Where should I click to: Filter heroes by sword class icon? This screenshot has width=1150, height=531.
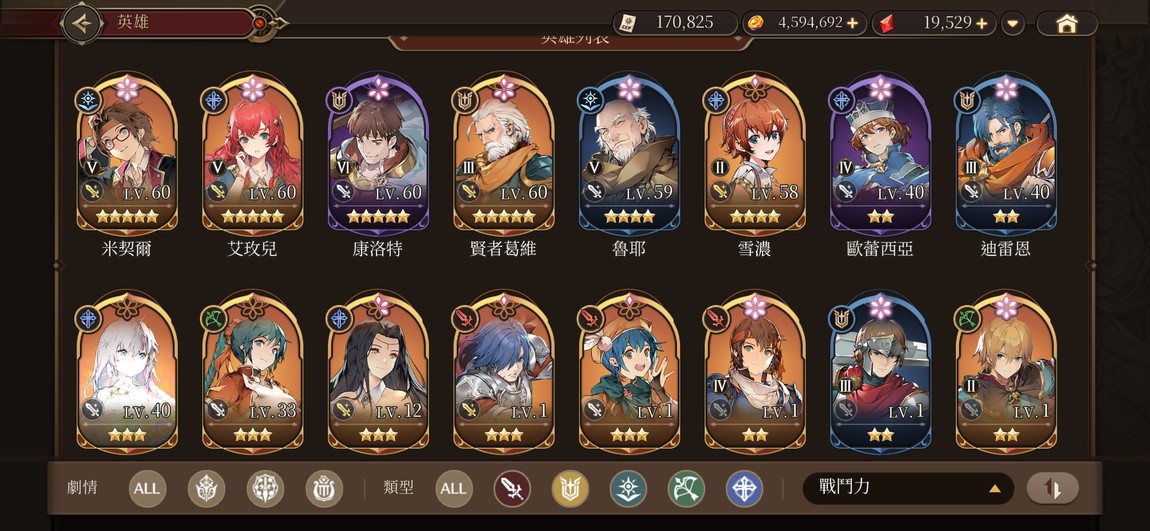pyautogui.click(x=512, y=489)
